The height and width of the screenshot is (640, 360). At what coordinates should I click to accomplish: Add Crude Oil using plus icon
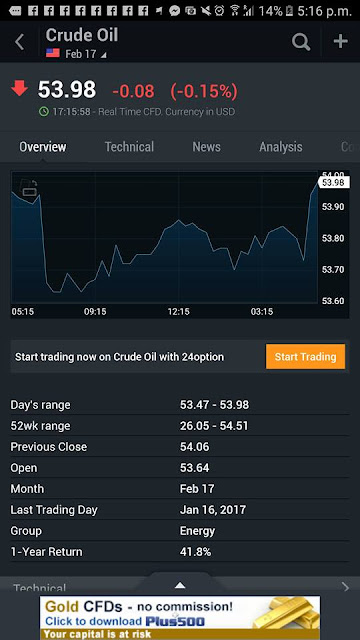tap(340, 41)
